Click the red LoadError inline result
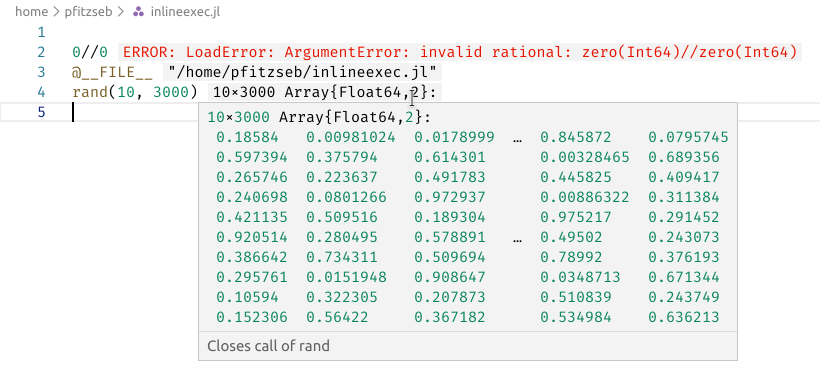Screen dimensions: 820x367 pyautogui.click(x=460, y=52)
